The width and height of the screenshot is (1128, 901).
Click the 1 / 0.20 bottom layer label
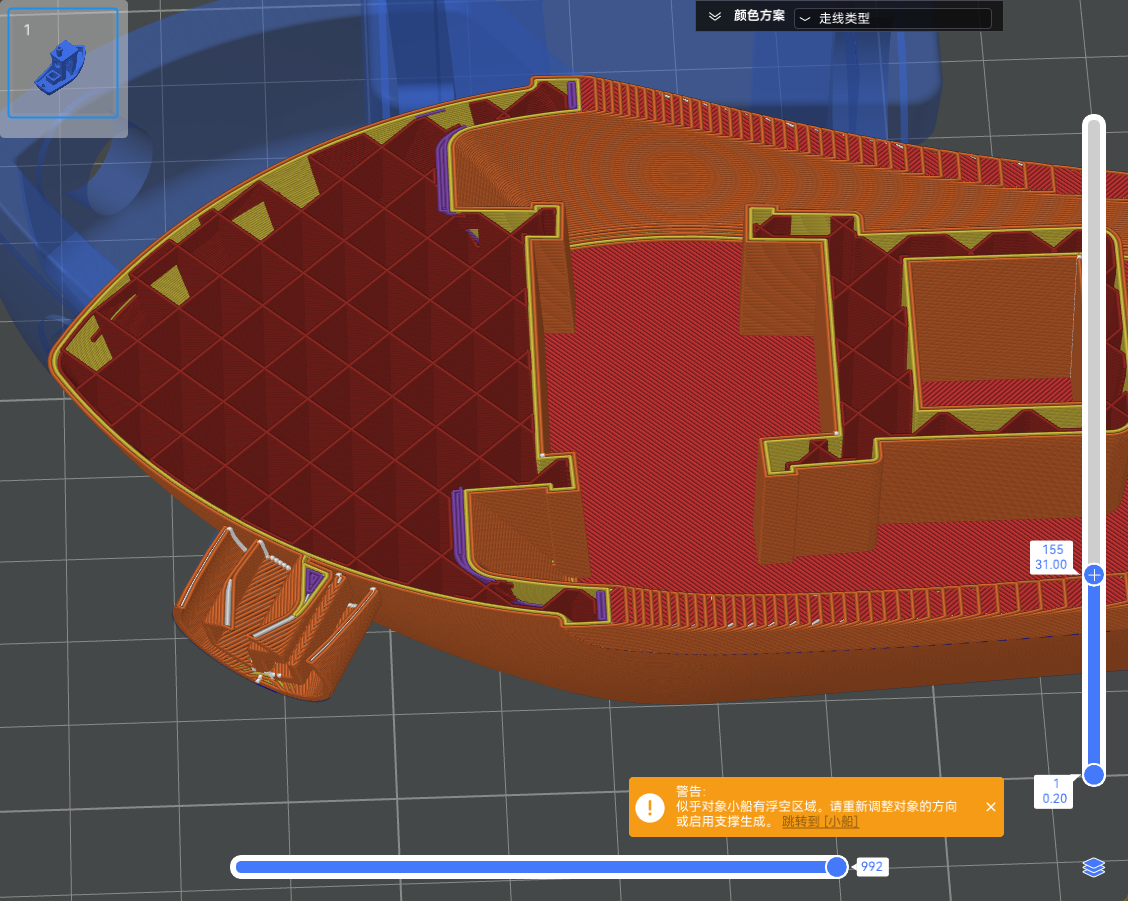tap(1054, 791)
